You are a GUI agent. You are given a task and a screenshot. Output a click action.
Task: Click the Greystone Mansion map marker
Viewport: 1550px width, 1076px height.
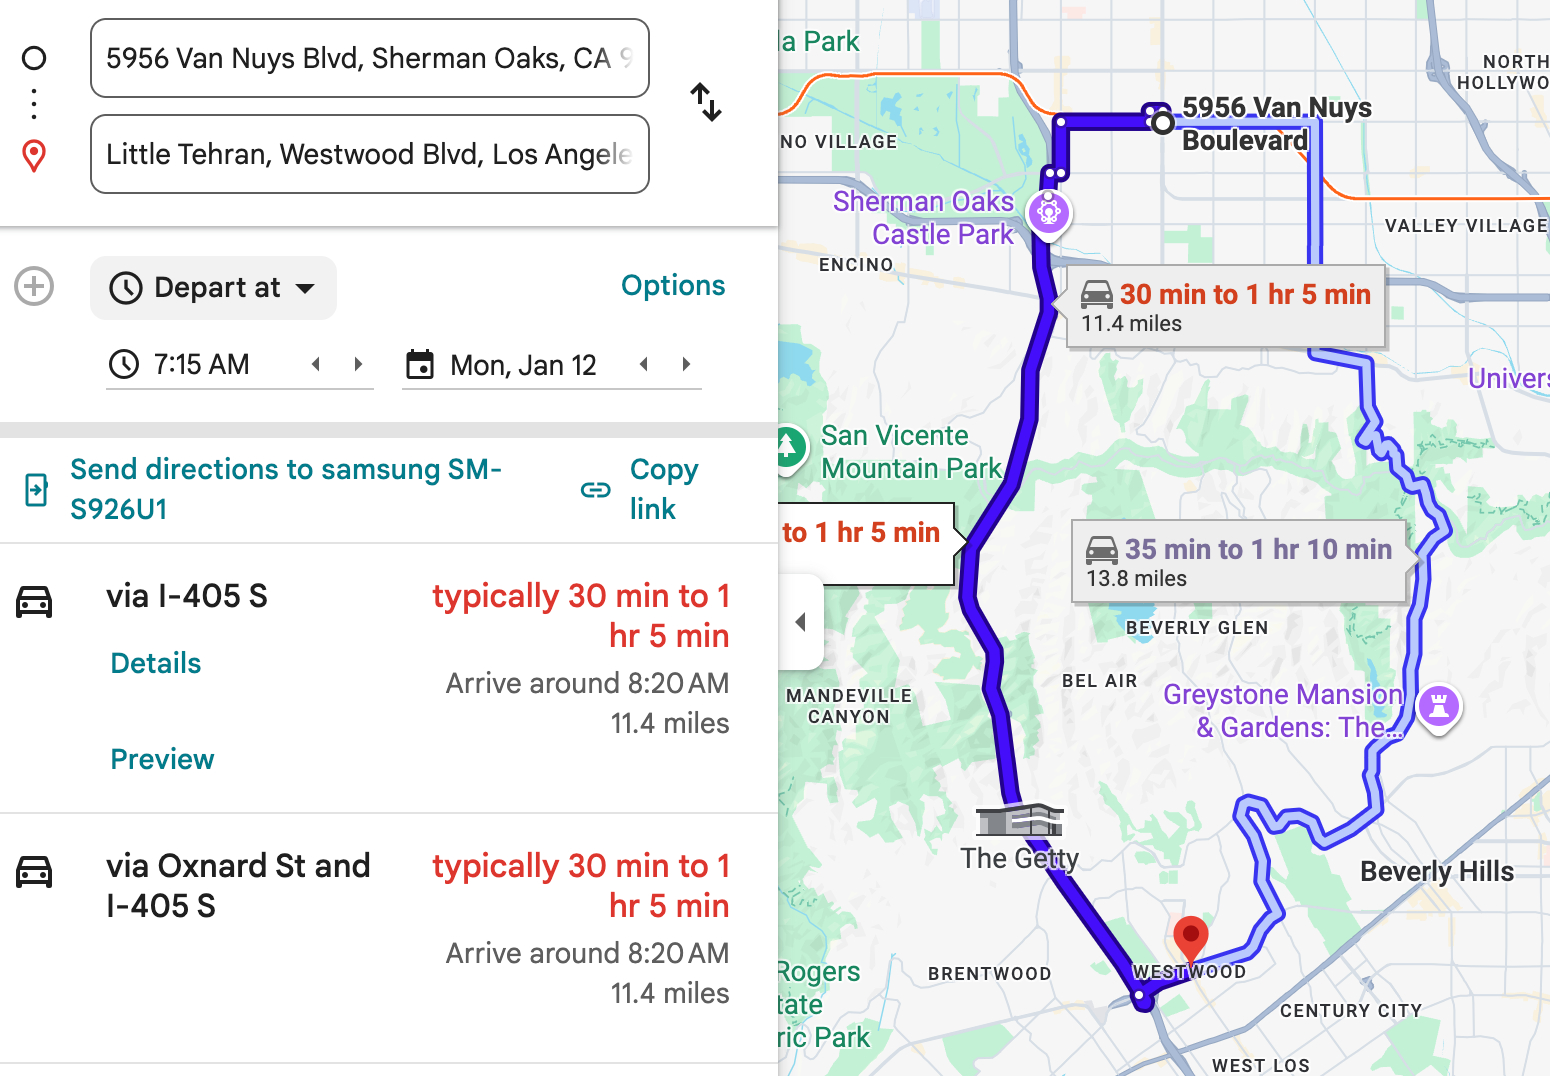1439,706
